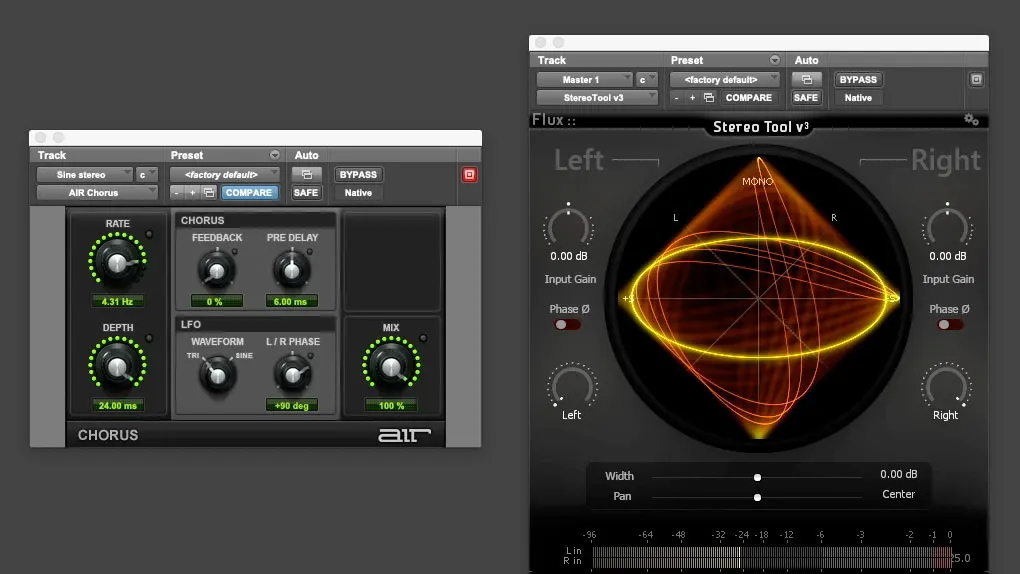Viewport: 1020px width, 574px height.
Task: Click the Pan slider handle
Action: (x=757, y=497)
